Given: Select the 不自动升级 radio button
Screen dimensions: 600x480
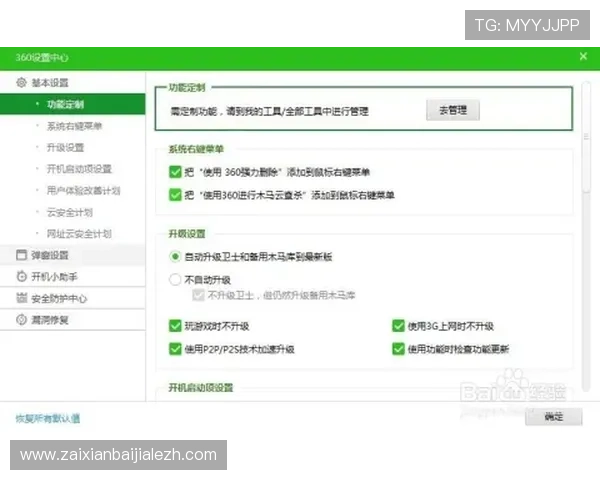Looking at the screenshot, I should [175, 279].
